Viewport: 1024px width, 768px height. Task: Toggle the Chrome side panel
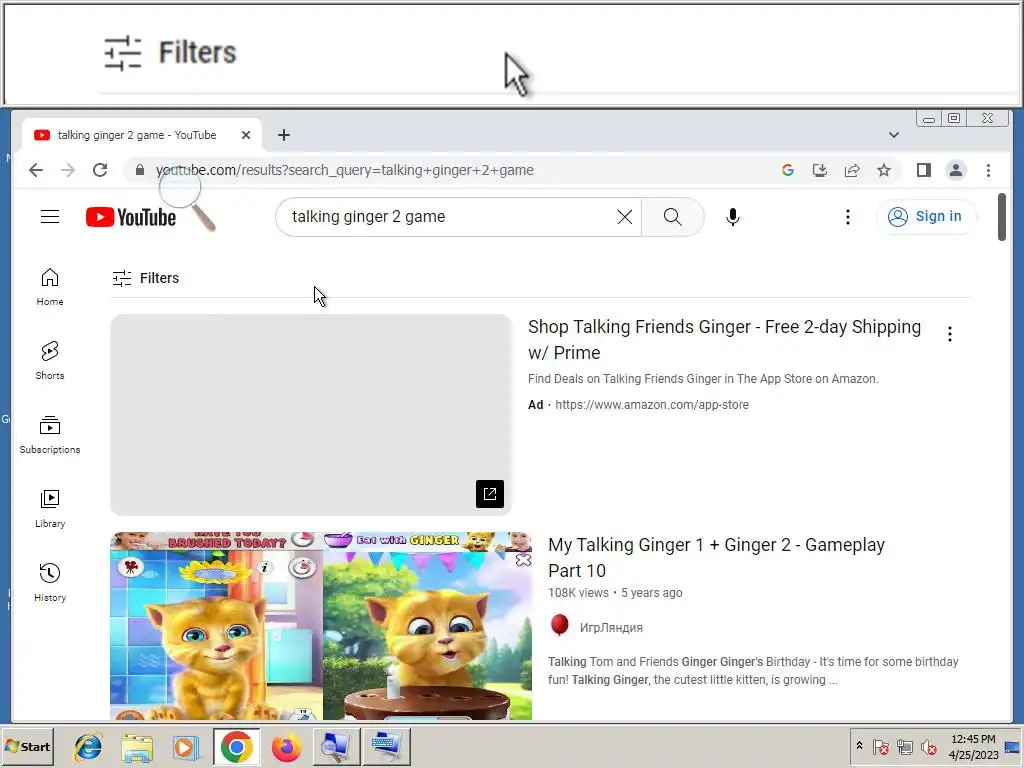click(923, 170)
